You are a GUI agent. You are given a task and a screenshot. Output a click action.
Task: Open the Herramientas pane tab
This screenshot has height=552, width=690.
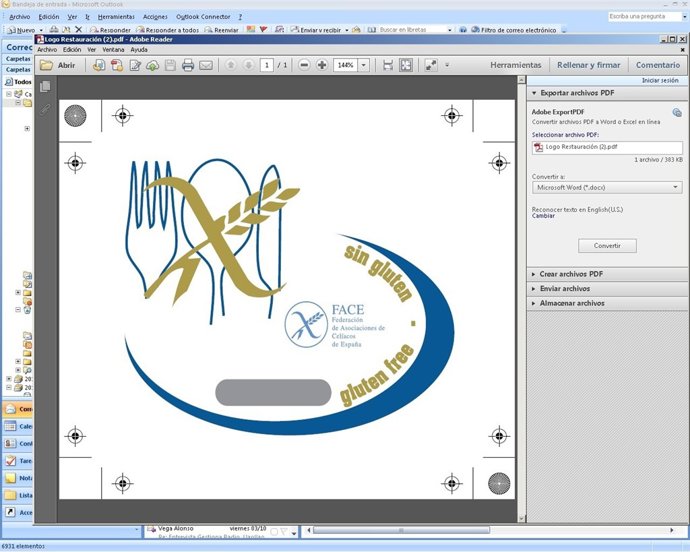[x=515, y=65]
